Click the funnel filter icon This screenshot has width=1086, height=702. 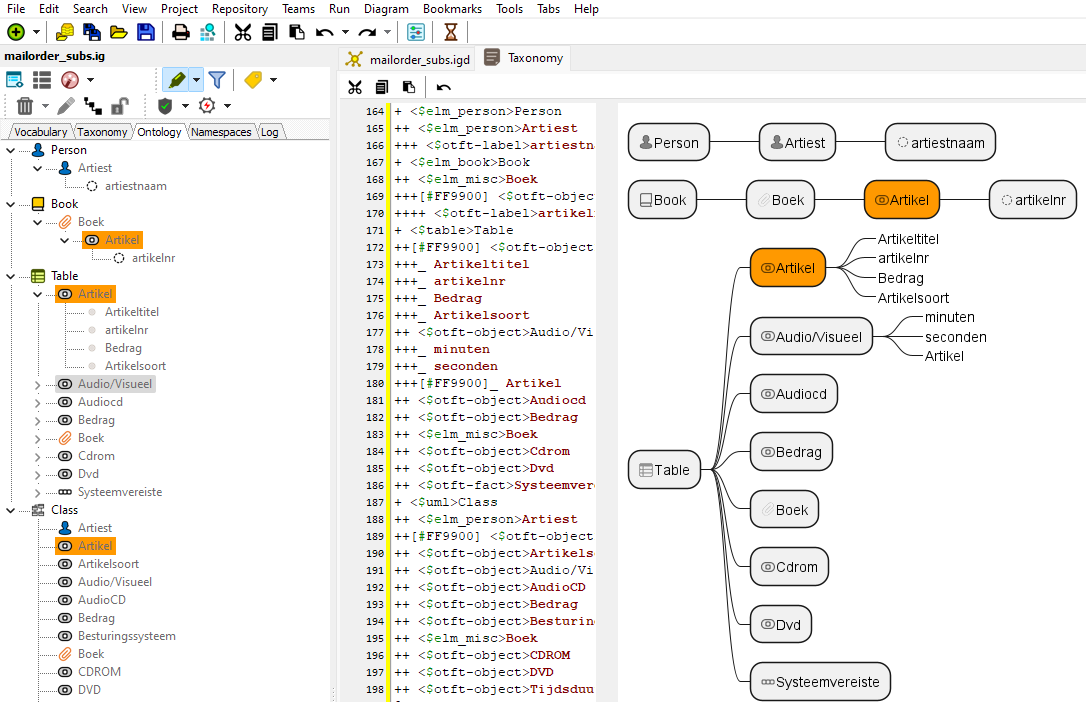click(x=216, y=80)
